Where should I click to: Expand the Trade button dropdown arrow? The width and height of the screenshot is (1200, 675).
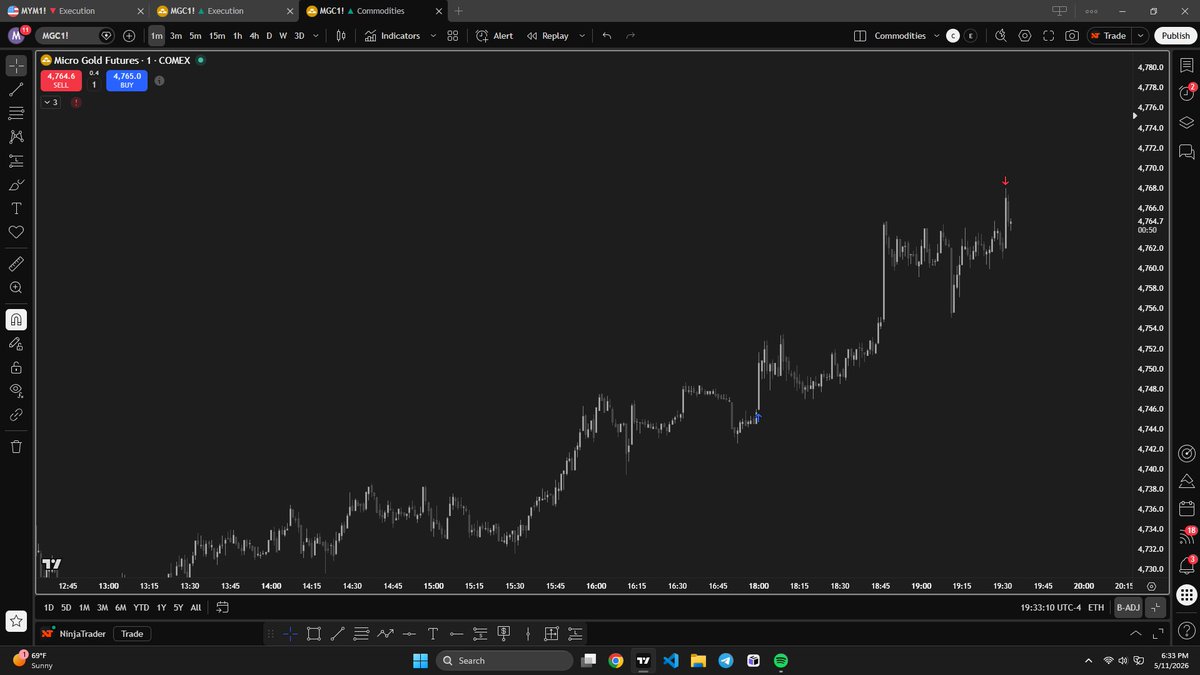coord(1140,35)
